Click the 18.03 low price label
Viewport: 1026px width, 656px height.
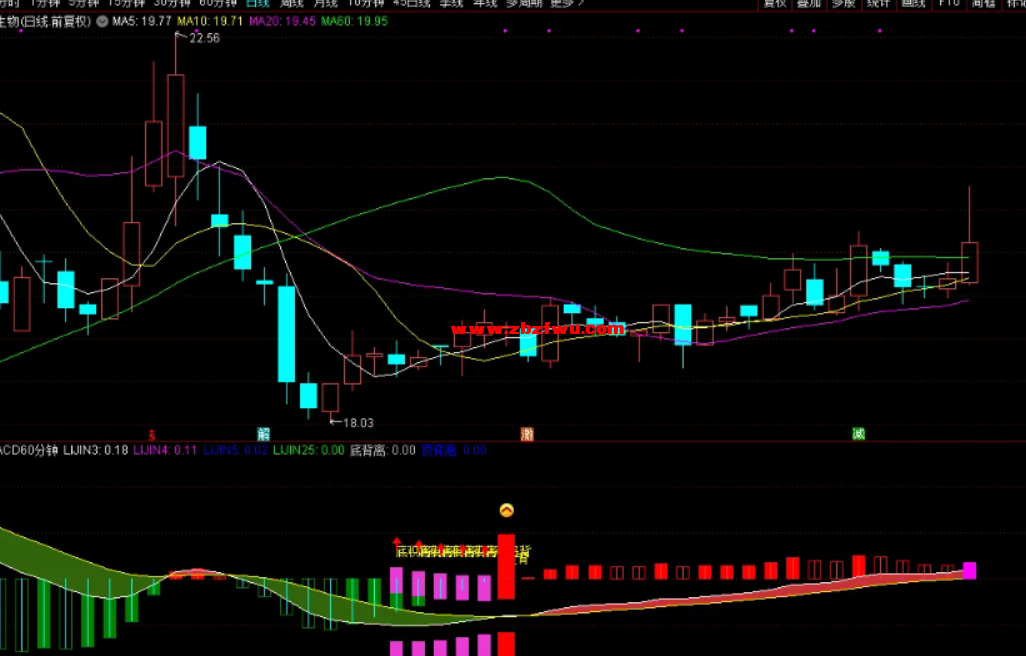359,423
